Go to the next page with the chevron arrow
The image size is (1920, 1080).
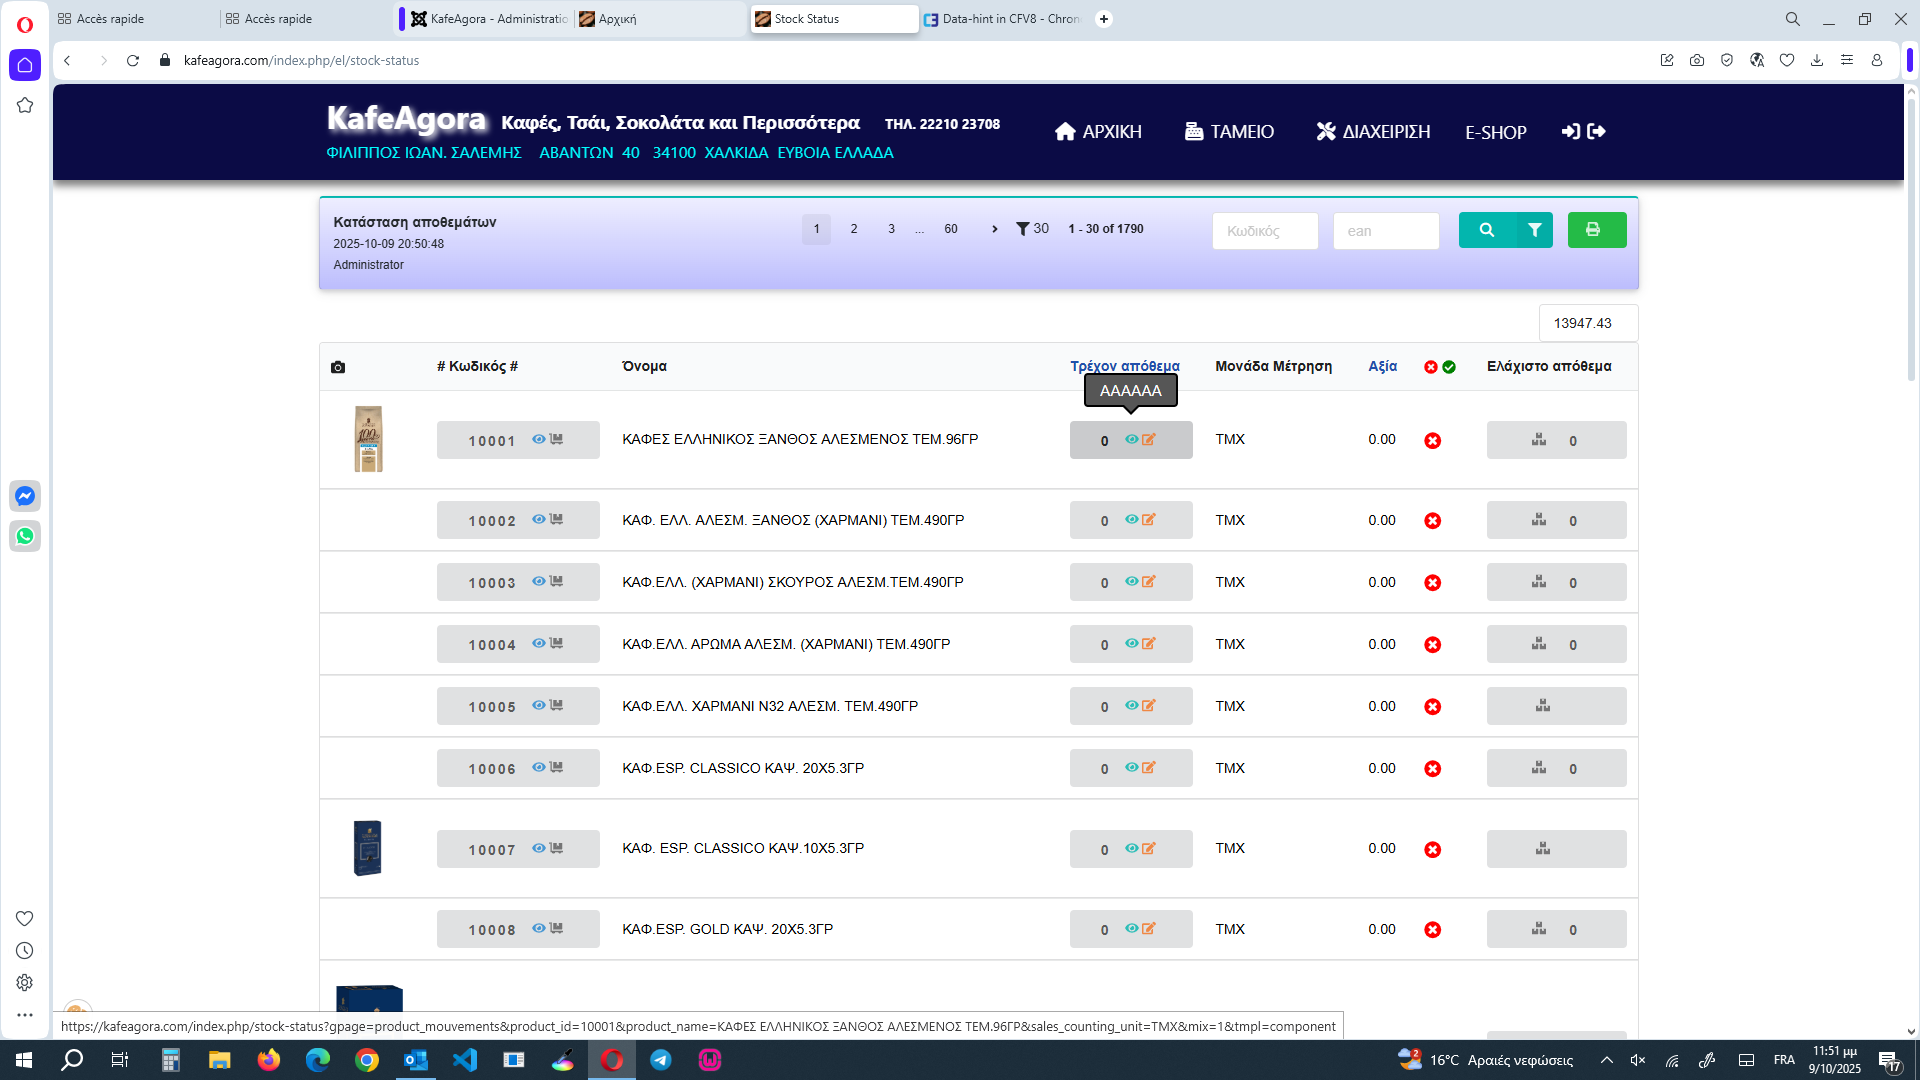(994, 229)
